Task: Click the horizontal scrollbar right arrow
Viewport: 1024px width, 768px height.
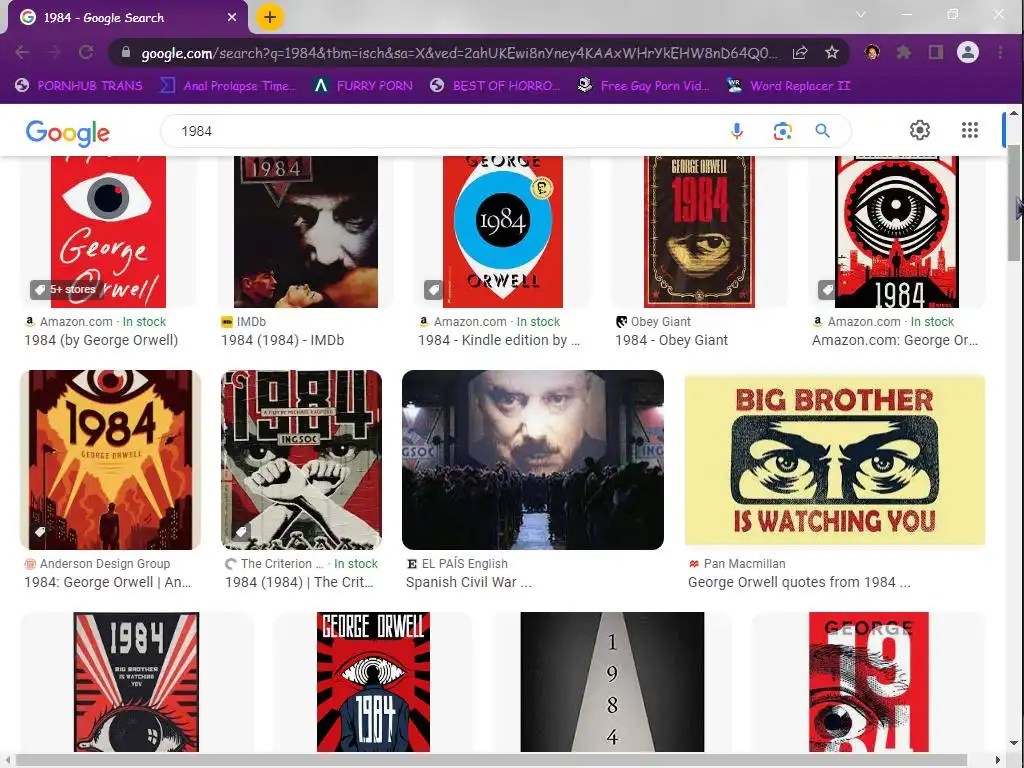Action: tap(997, 760)
